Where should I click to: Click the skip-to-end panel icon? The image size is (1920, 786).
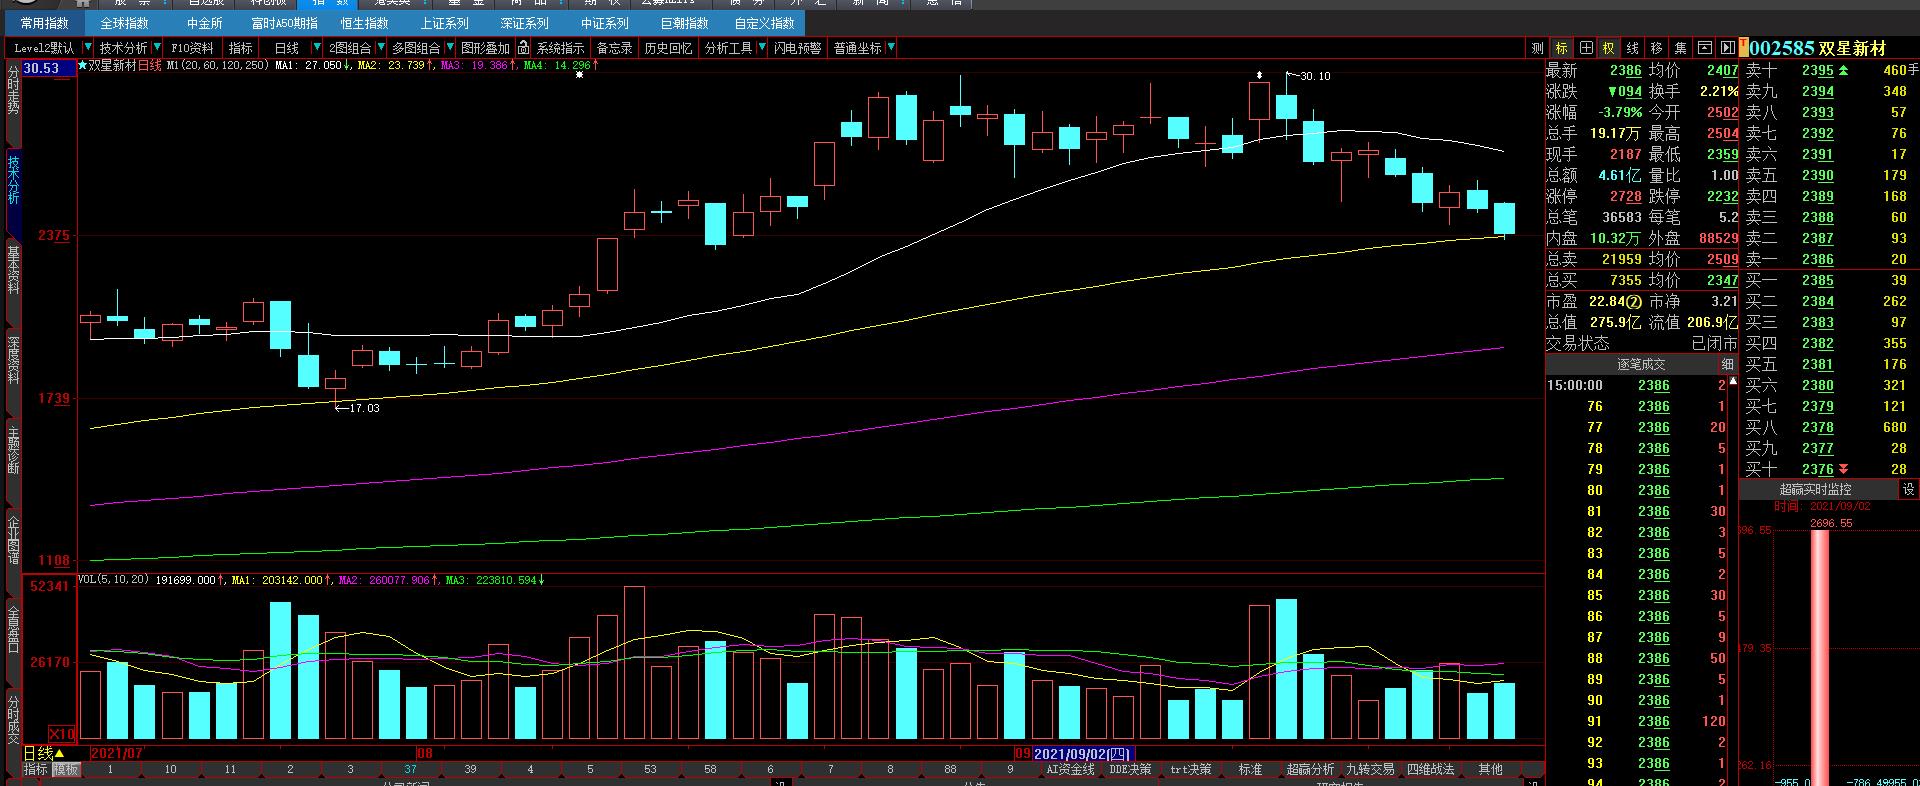click(x=1727, y=48)
